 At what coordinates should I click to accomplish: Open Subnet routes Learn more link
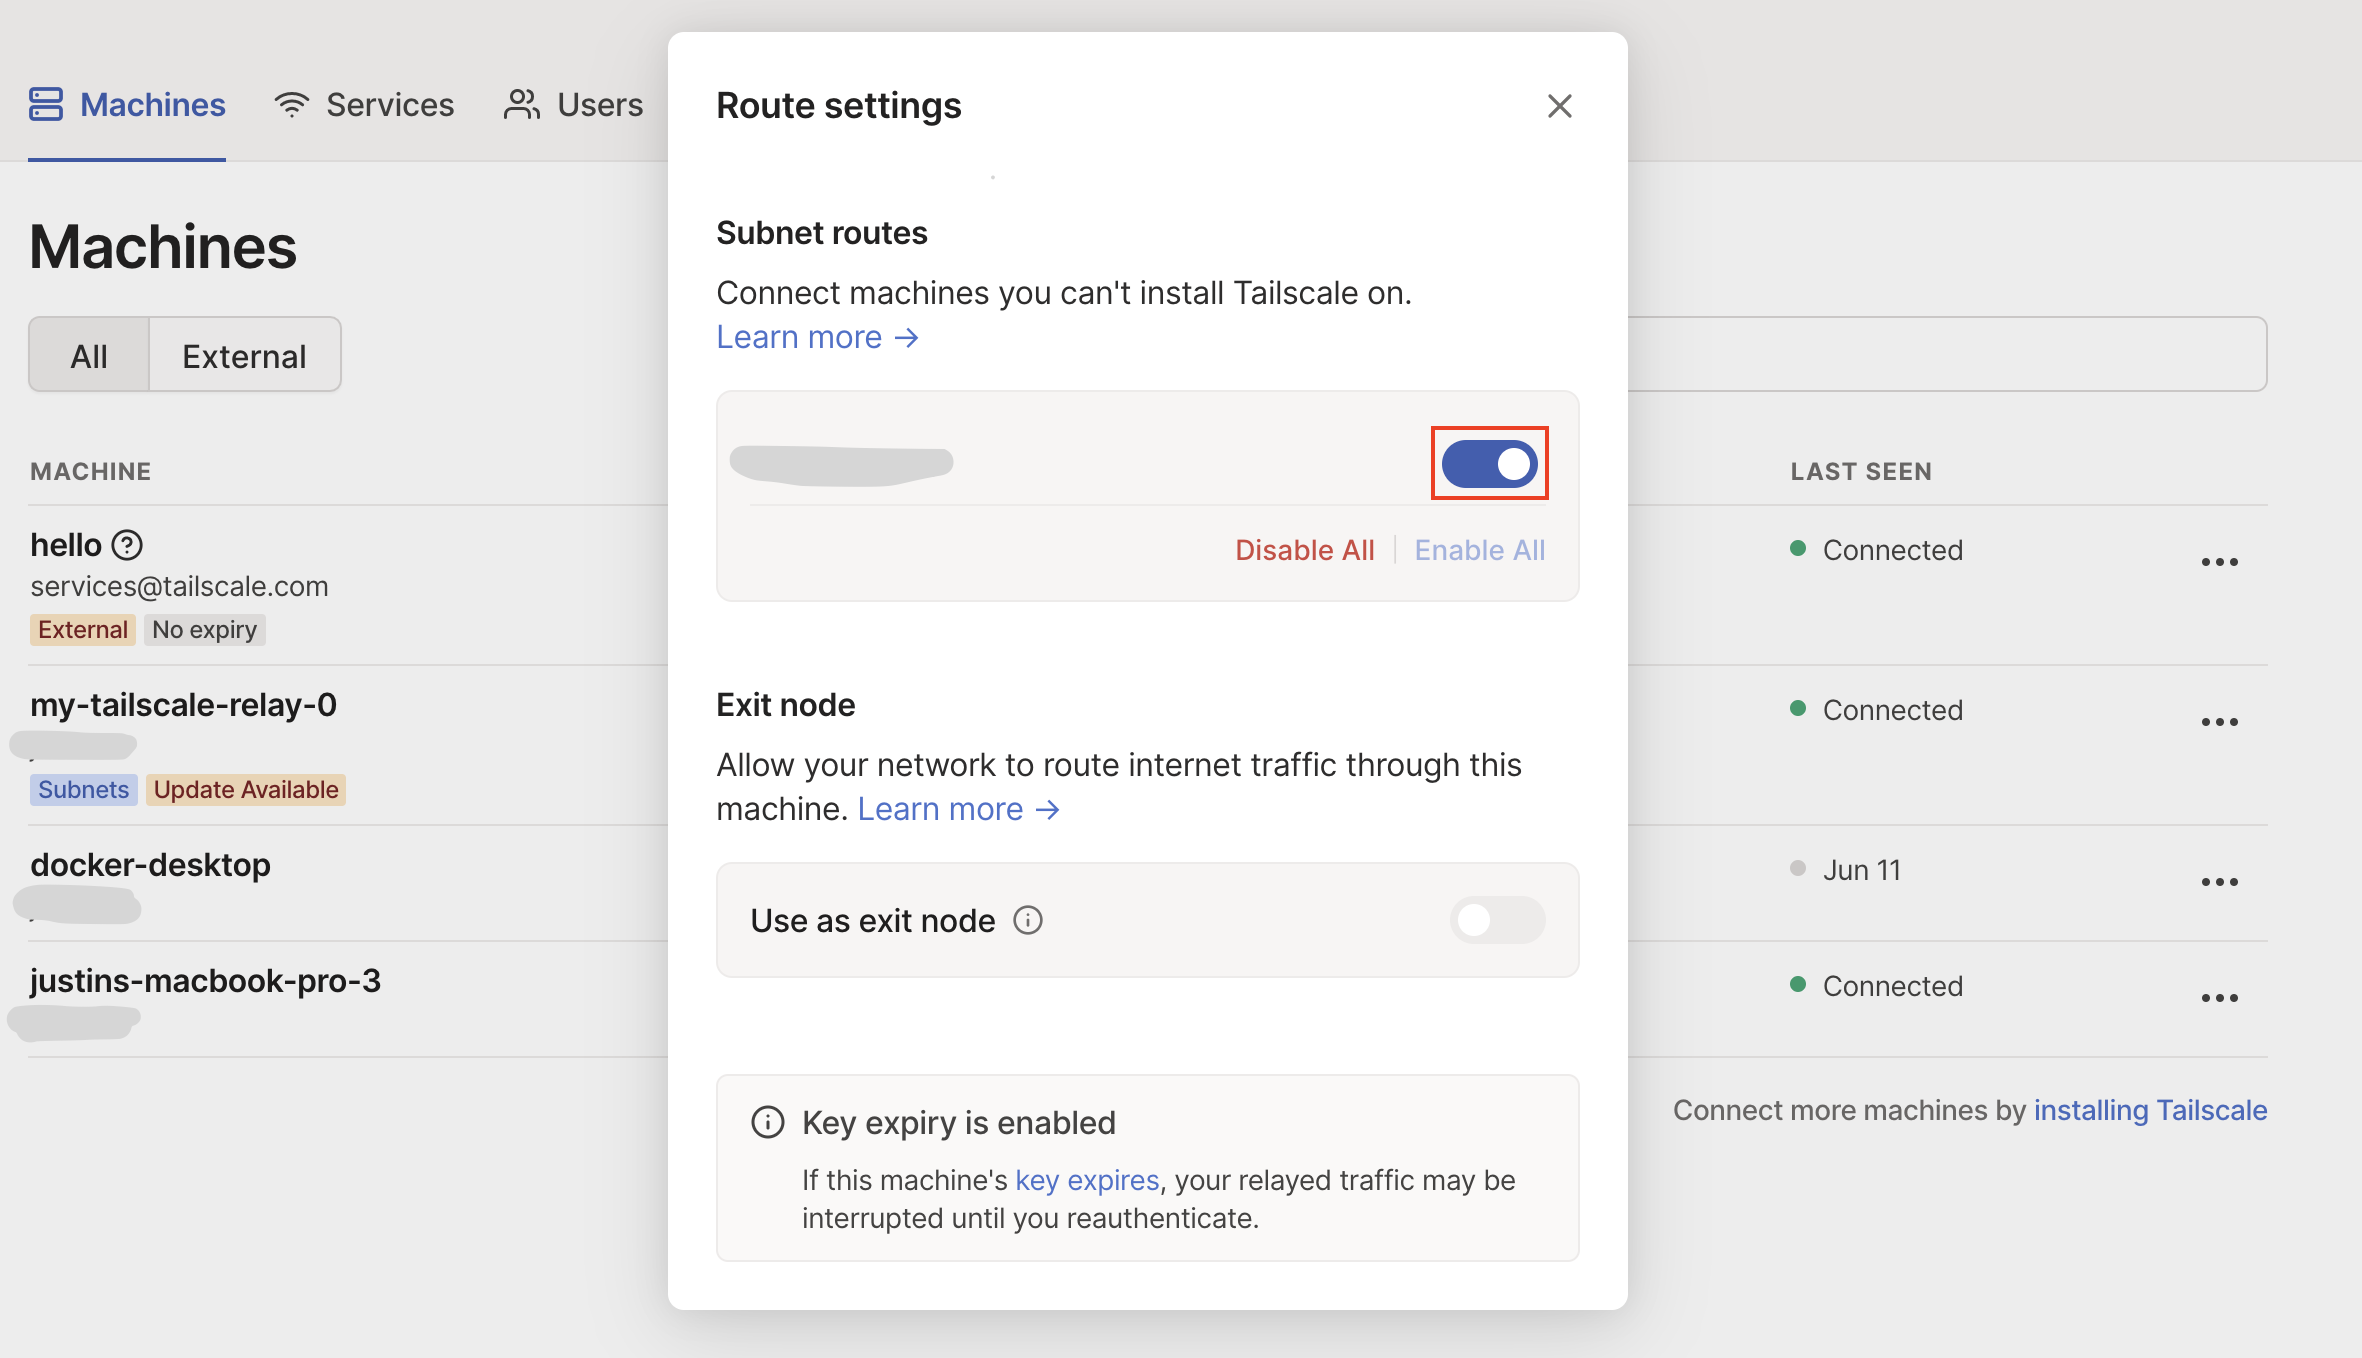coord(817,337)
